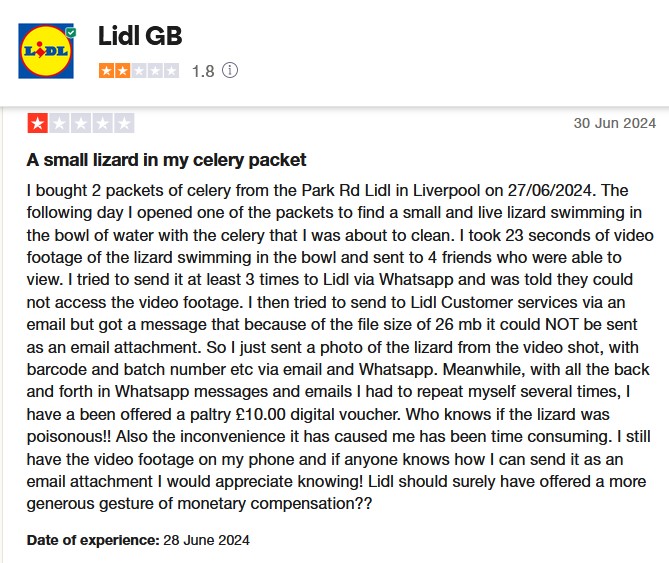The image size is (669, 563).
Task: Click fourth grey star in header rating
Action: point(155,71)
